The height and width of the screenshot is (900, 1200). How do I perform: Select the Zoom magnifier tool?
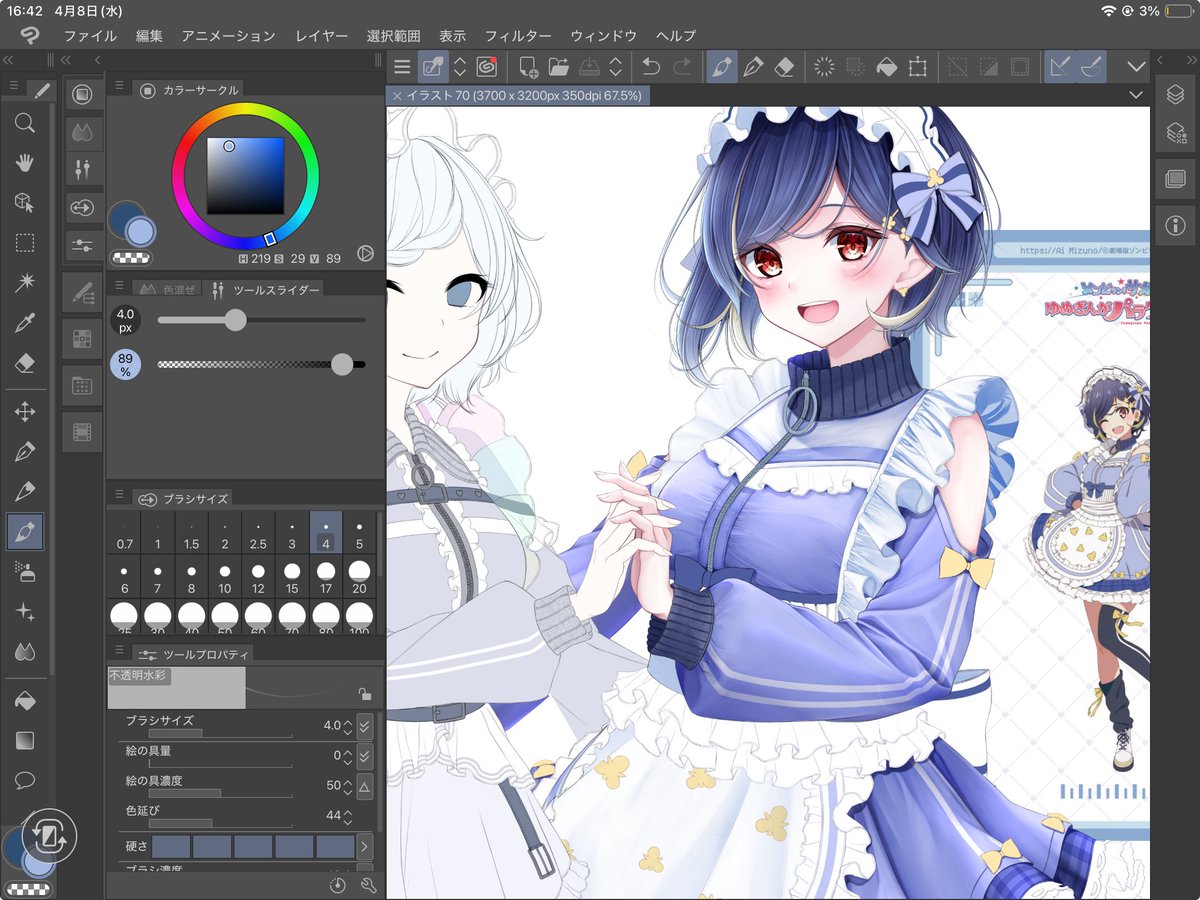point(25,123)
